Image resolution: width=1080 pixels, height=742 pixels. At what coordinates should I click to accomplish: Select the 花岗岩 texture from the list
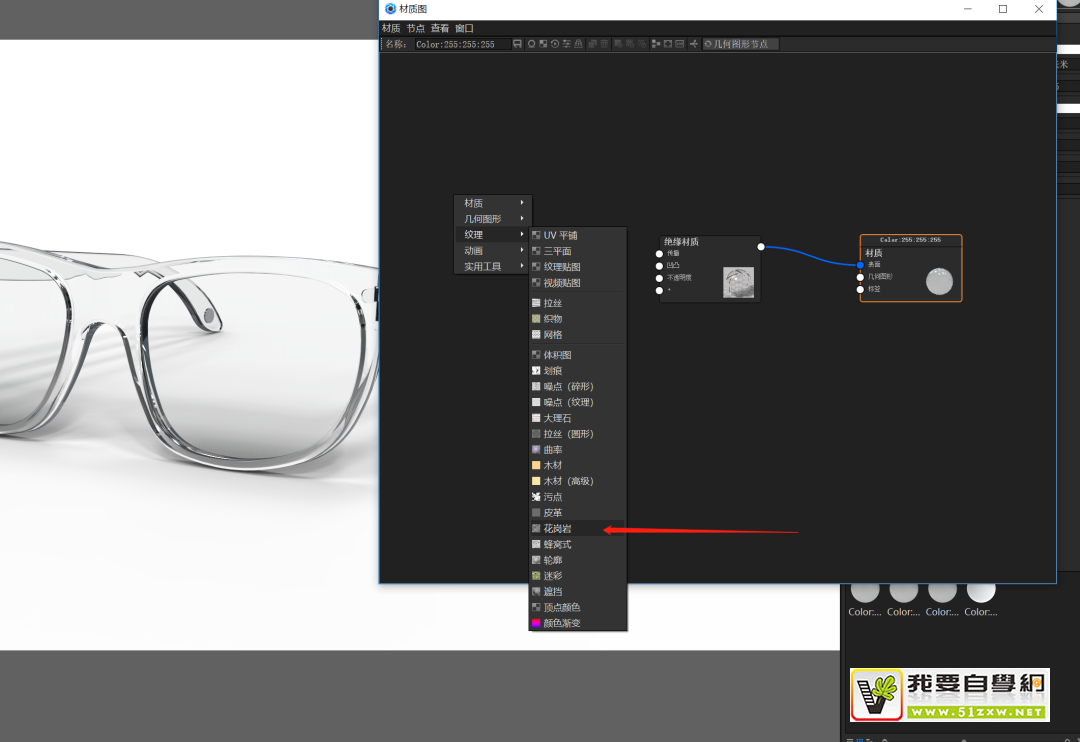560,528
